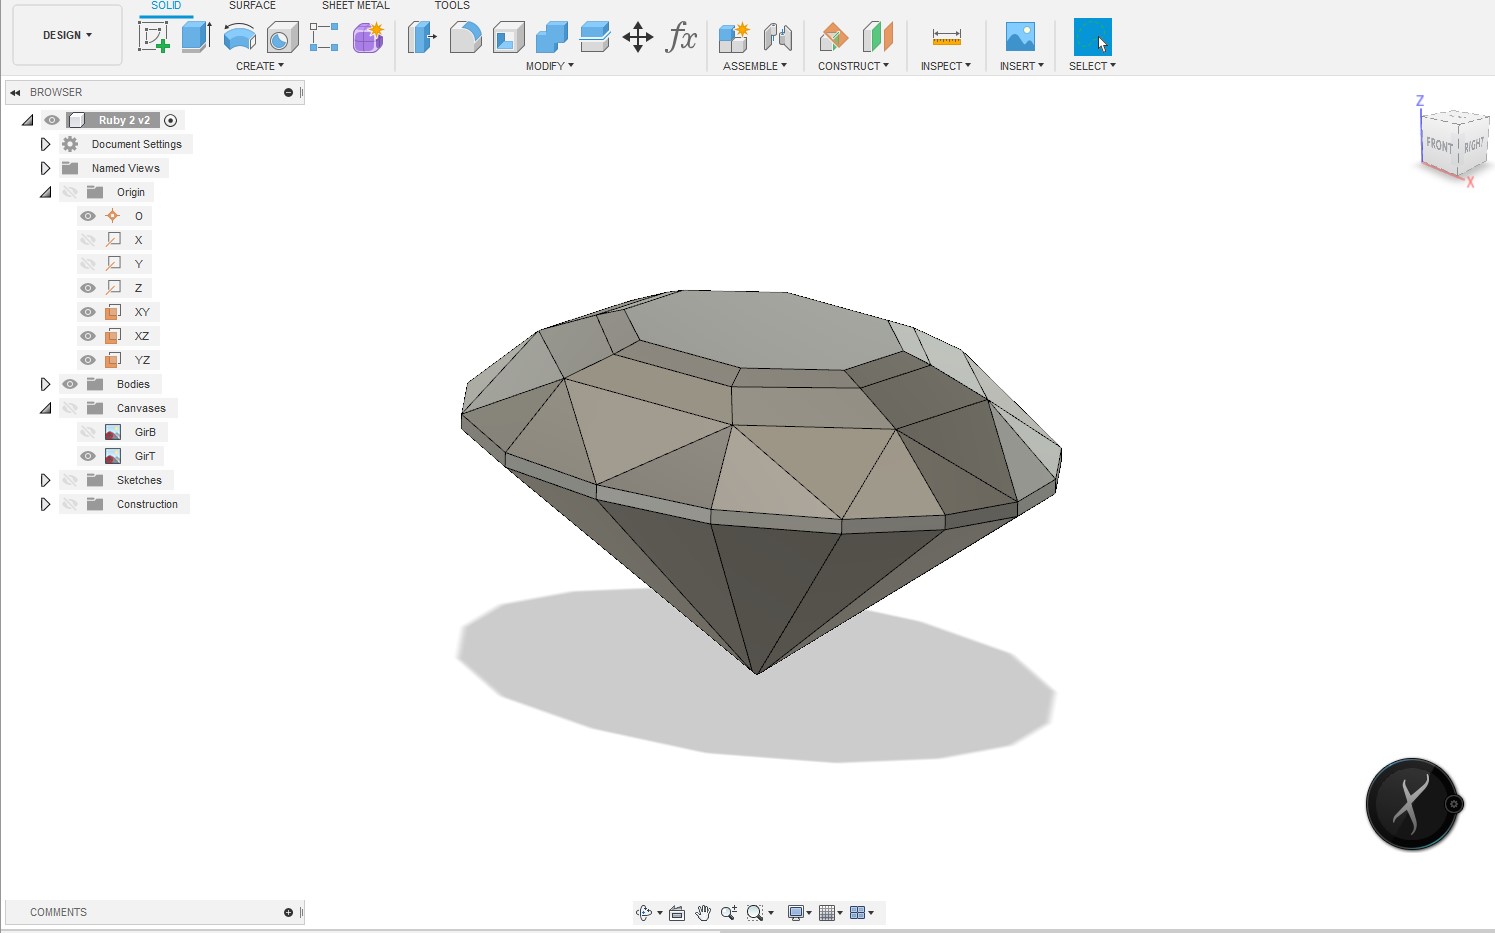1495x933 pixels.
Task: Show the X axis
Action: coord(88,240)
